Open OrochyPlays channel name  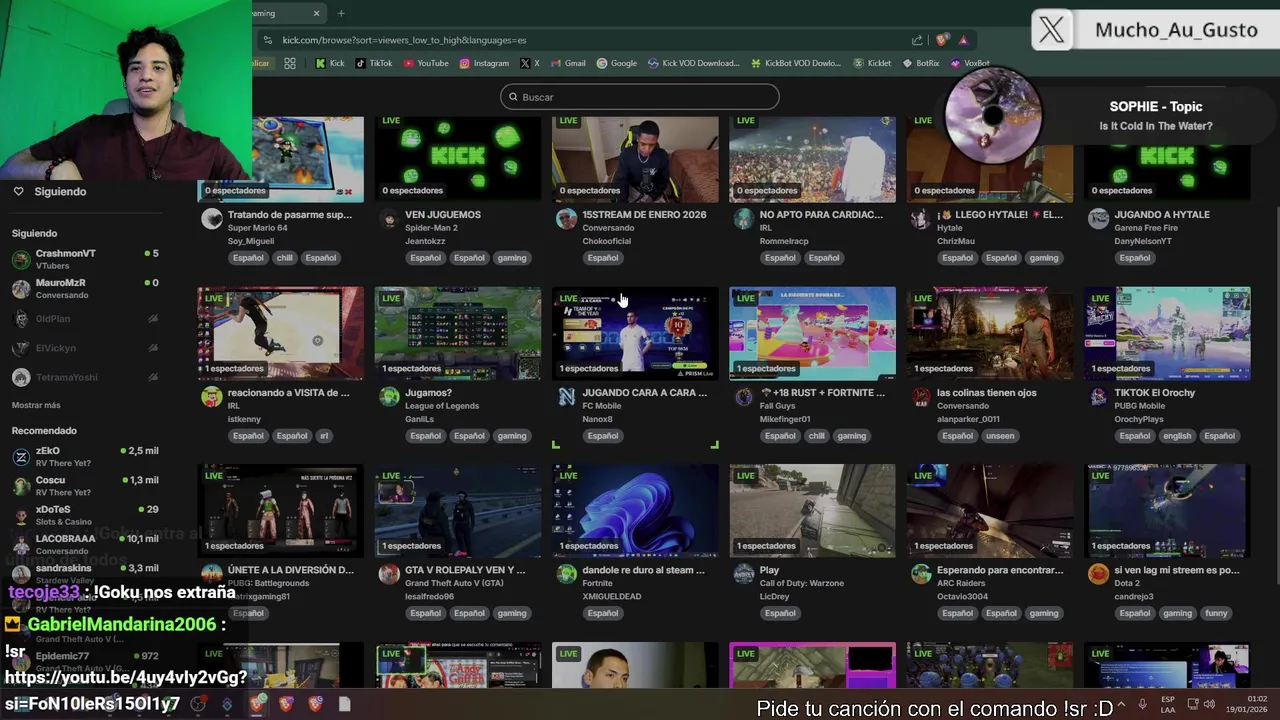pyautogui.click(x=1141, y=419)
